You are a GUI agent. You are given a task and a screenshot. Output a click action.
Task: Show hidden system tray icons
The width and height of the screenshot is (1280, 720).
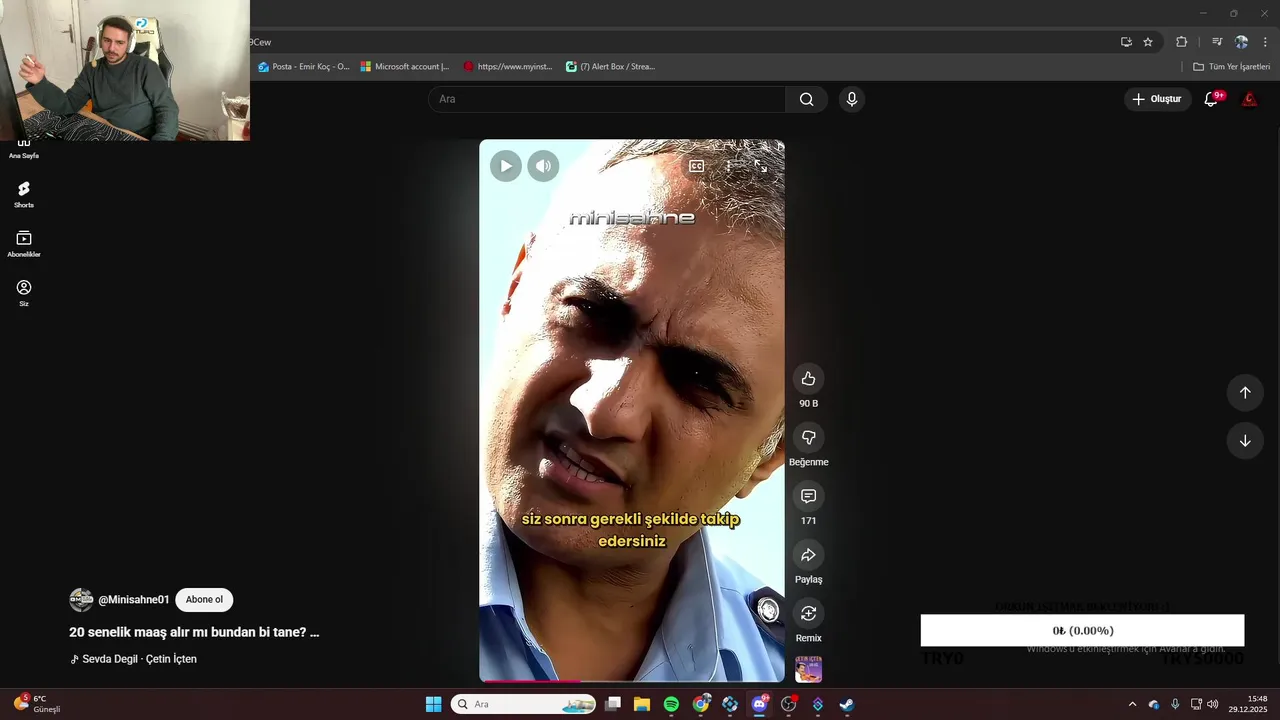click(x=1132, y=704)
